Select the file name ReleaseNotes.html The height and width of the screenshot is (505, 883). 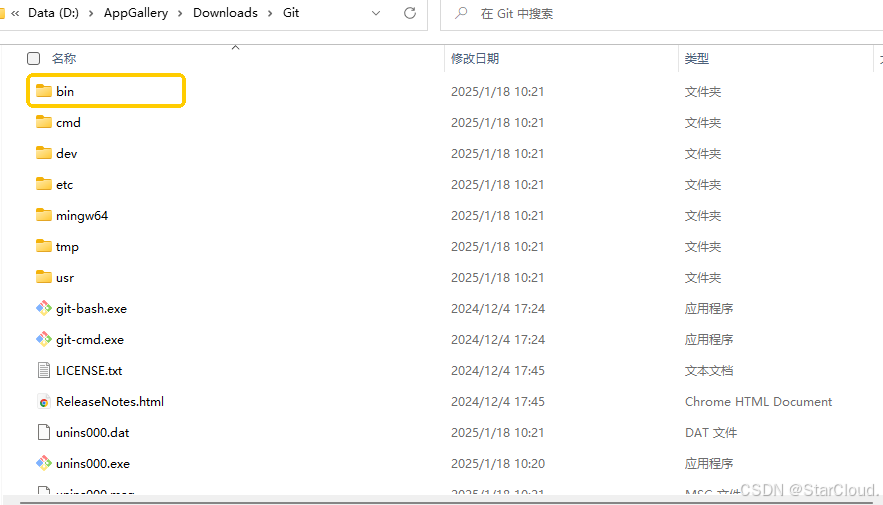(x=110, y=401)
